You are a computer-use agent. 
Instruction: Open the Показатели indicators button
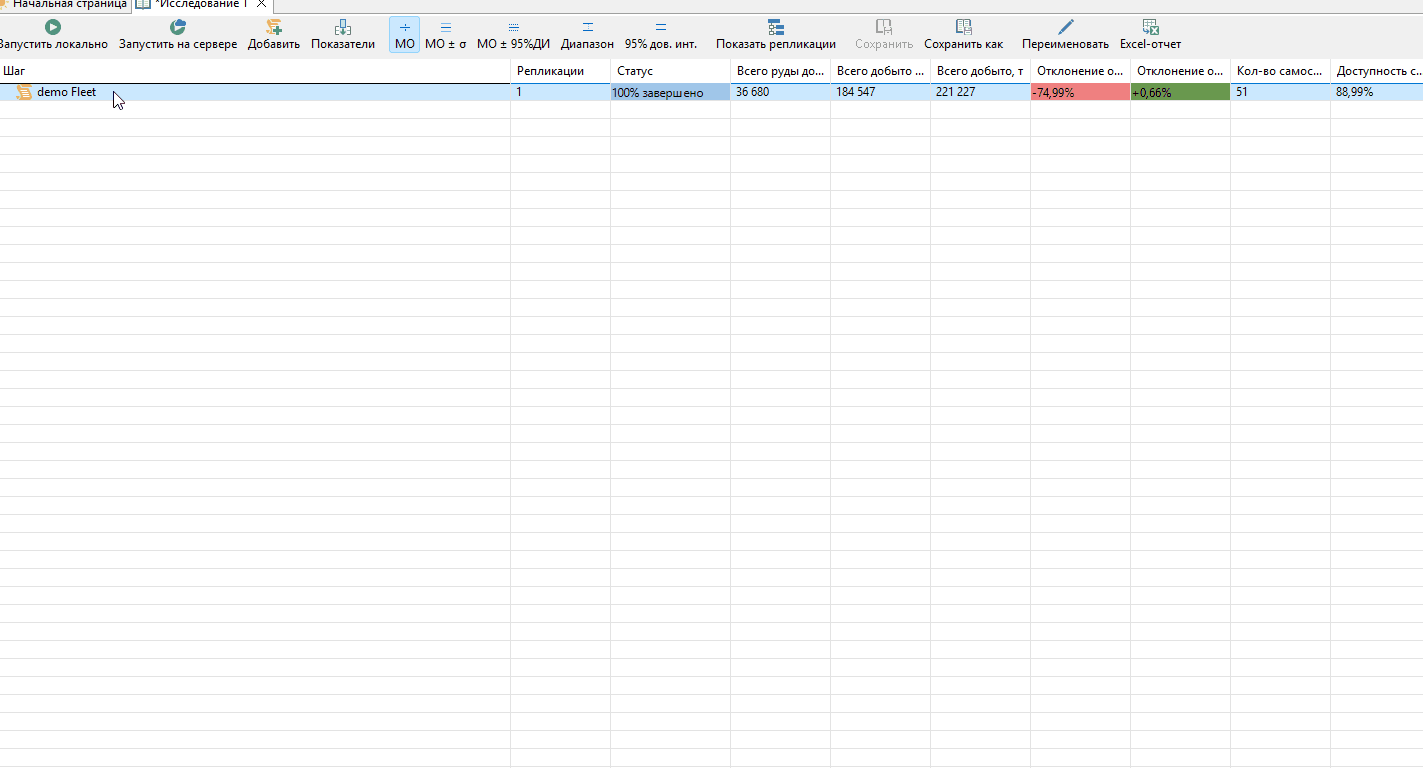pyautogui.click(x=343, y=35)
